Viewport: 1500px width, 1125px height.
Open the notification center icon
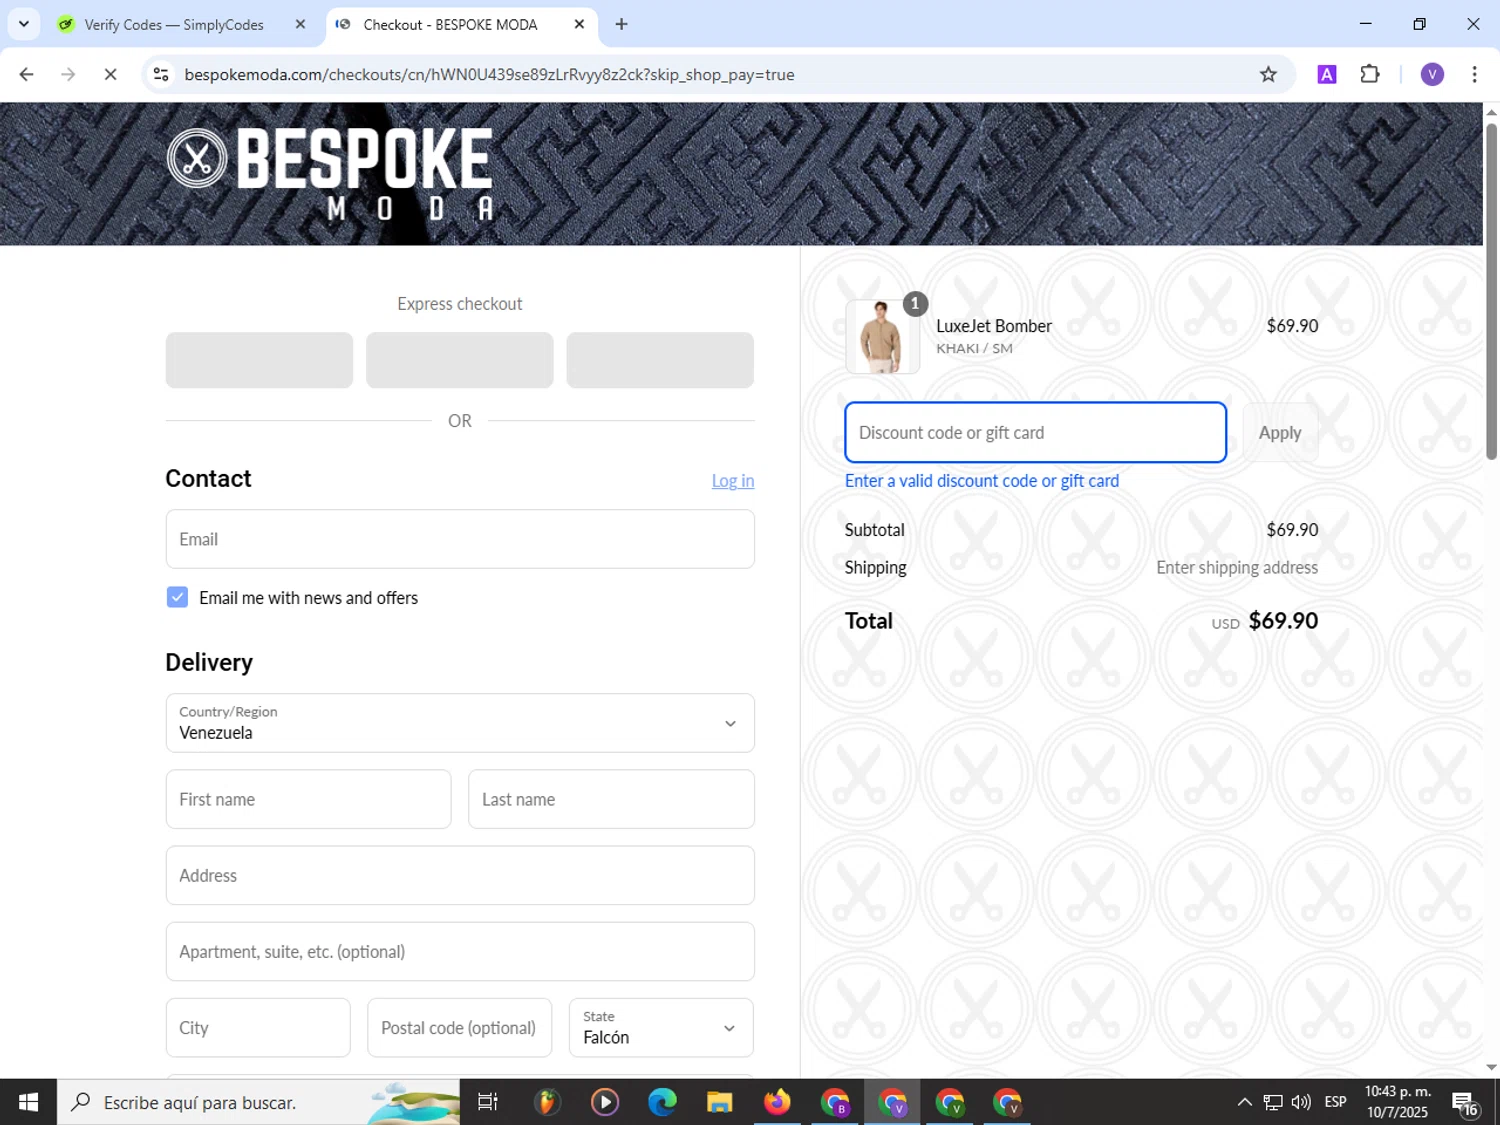(x=1465, y=1103)
